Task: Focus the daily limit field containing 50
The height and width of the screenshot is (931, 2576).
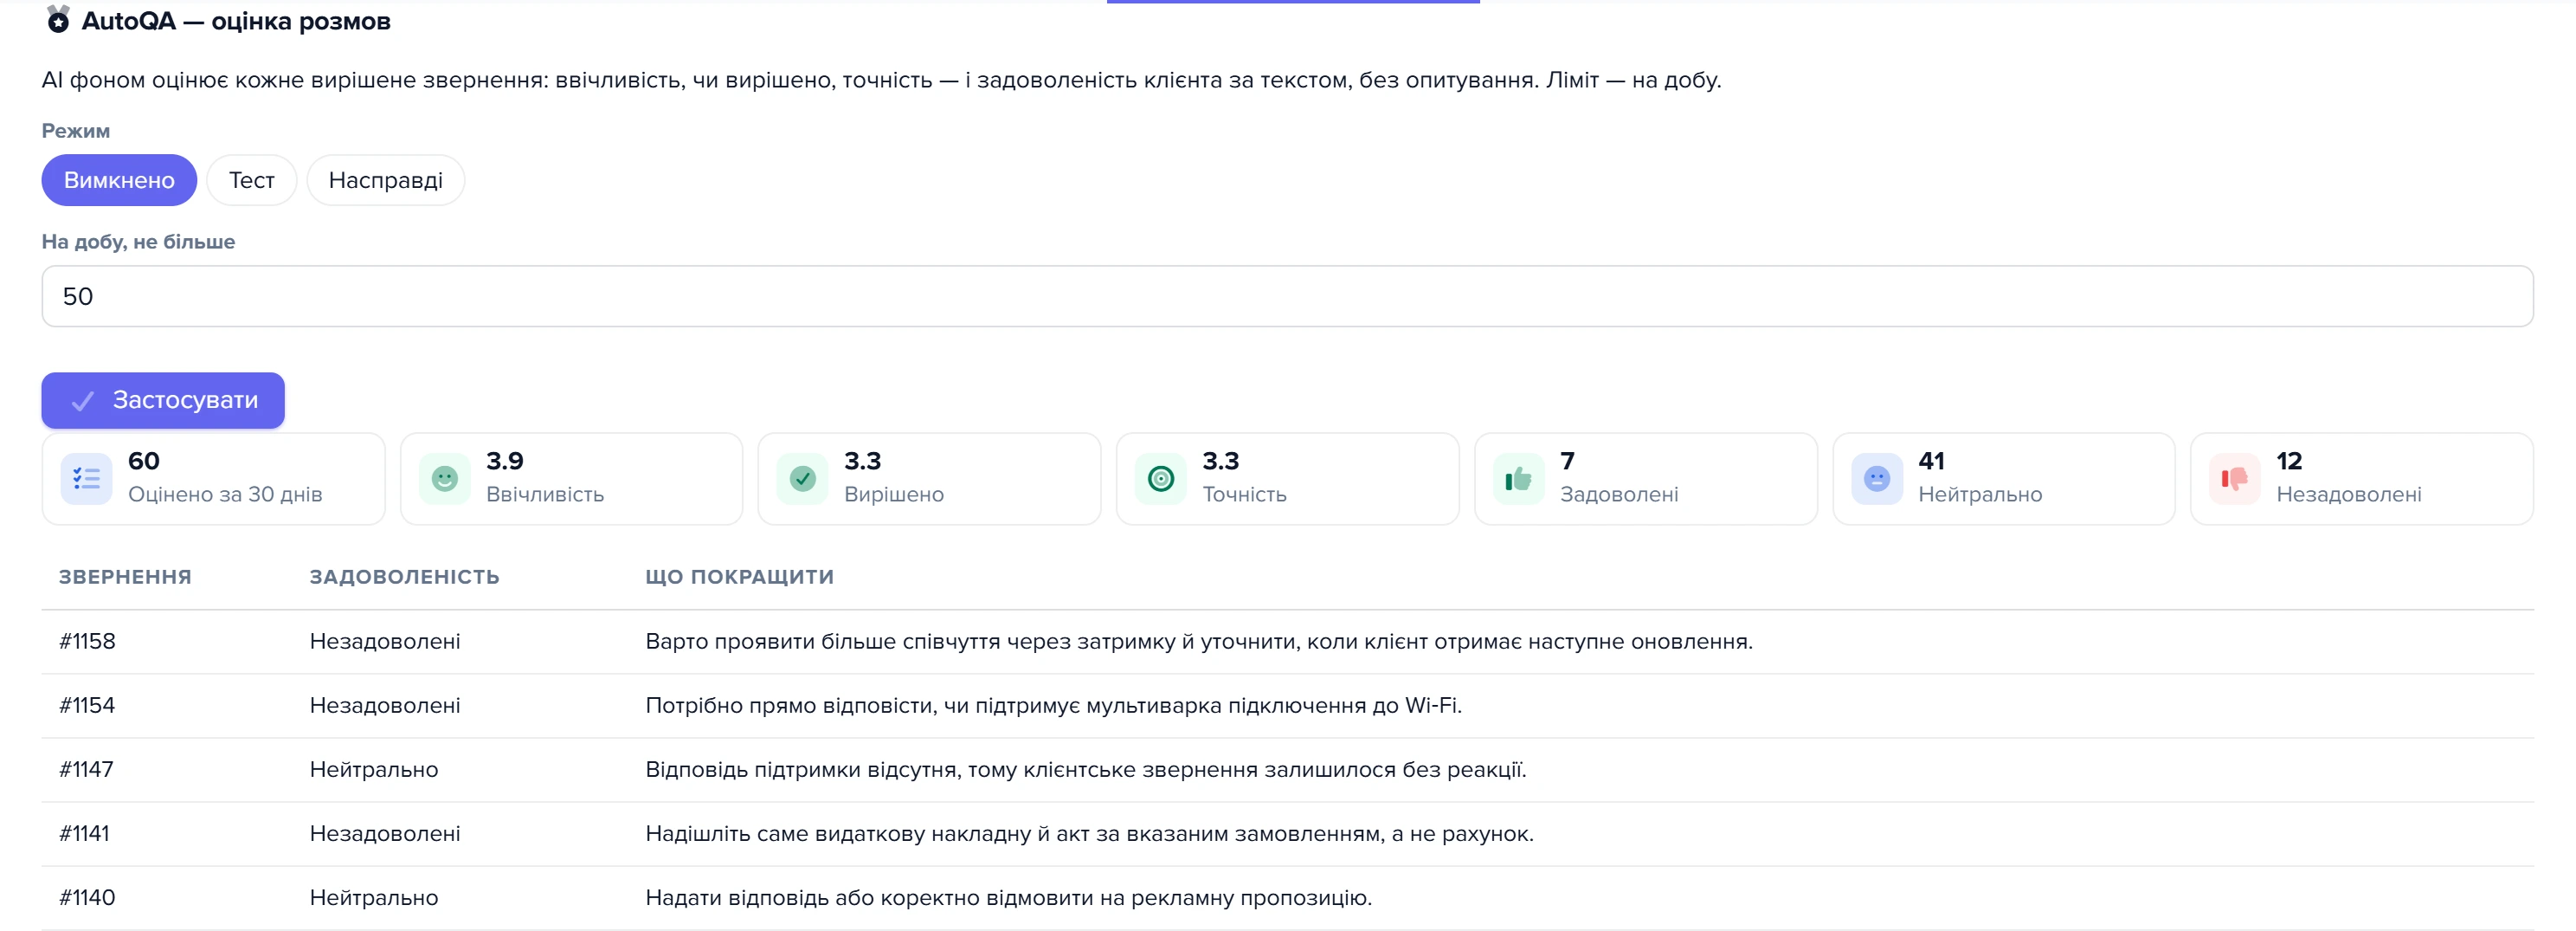Action: tap(1287, 296)
